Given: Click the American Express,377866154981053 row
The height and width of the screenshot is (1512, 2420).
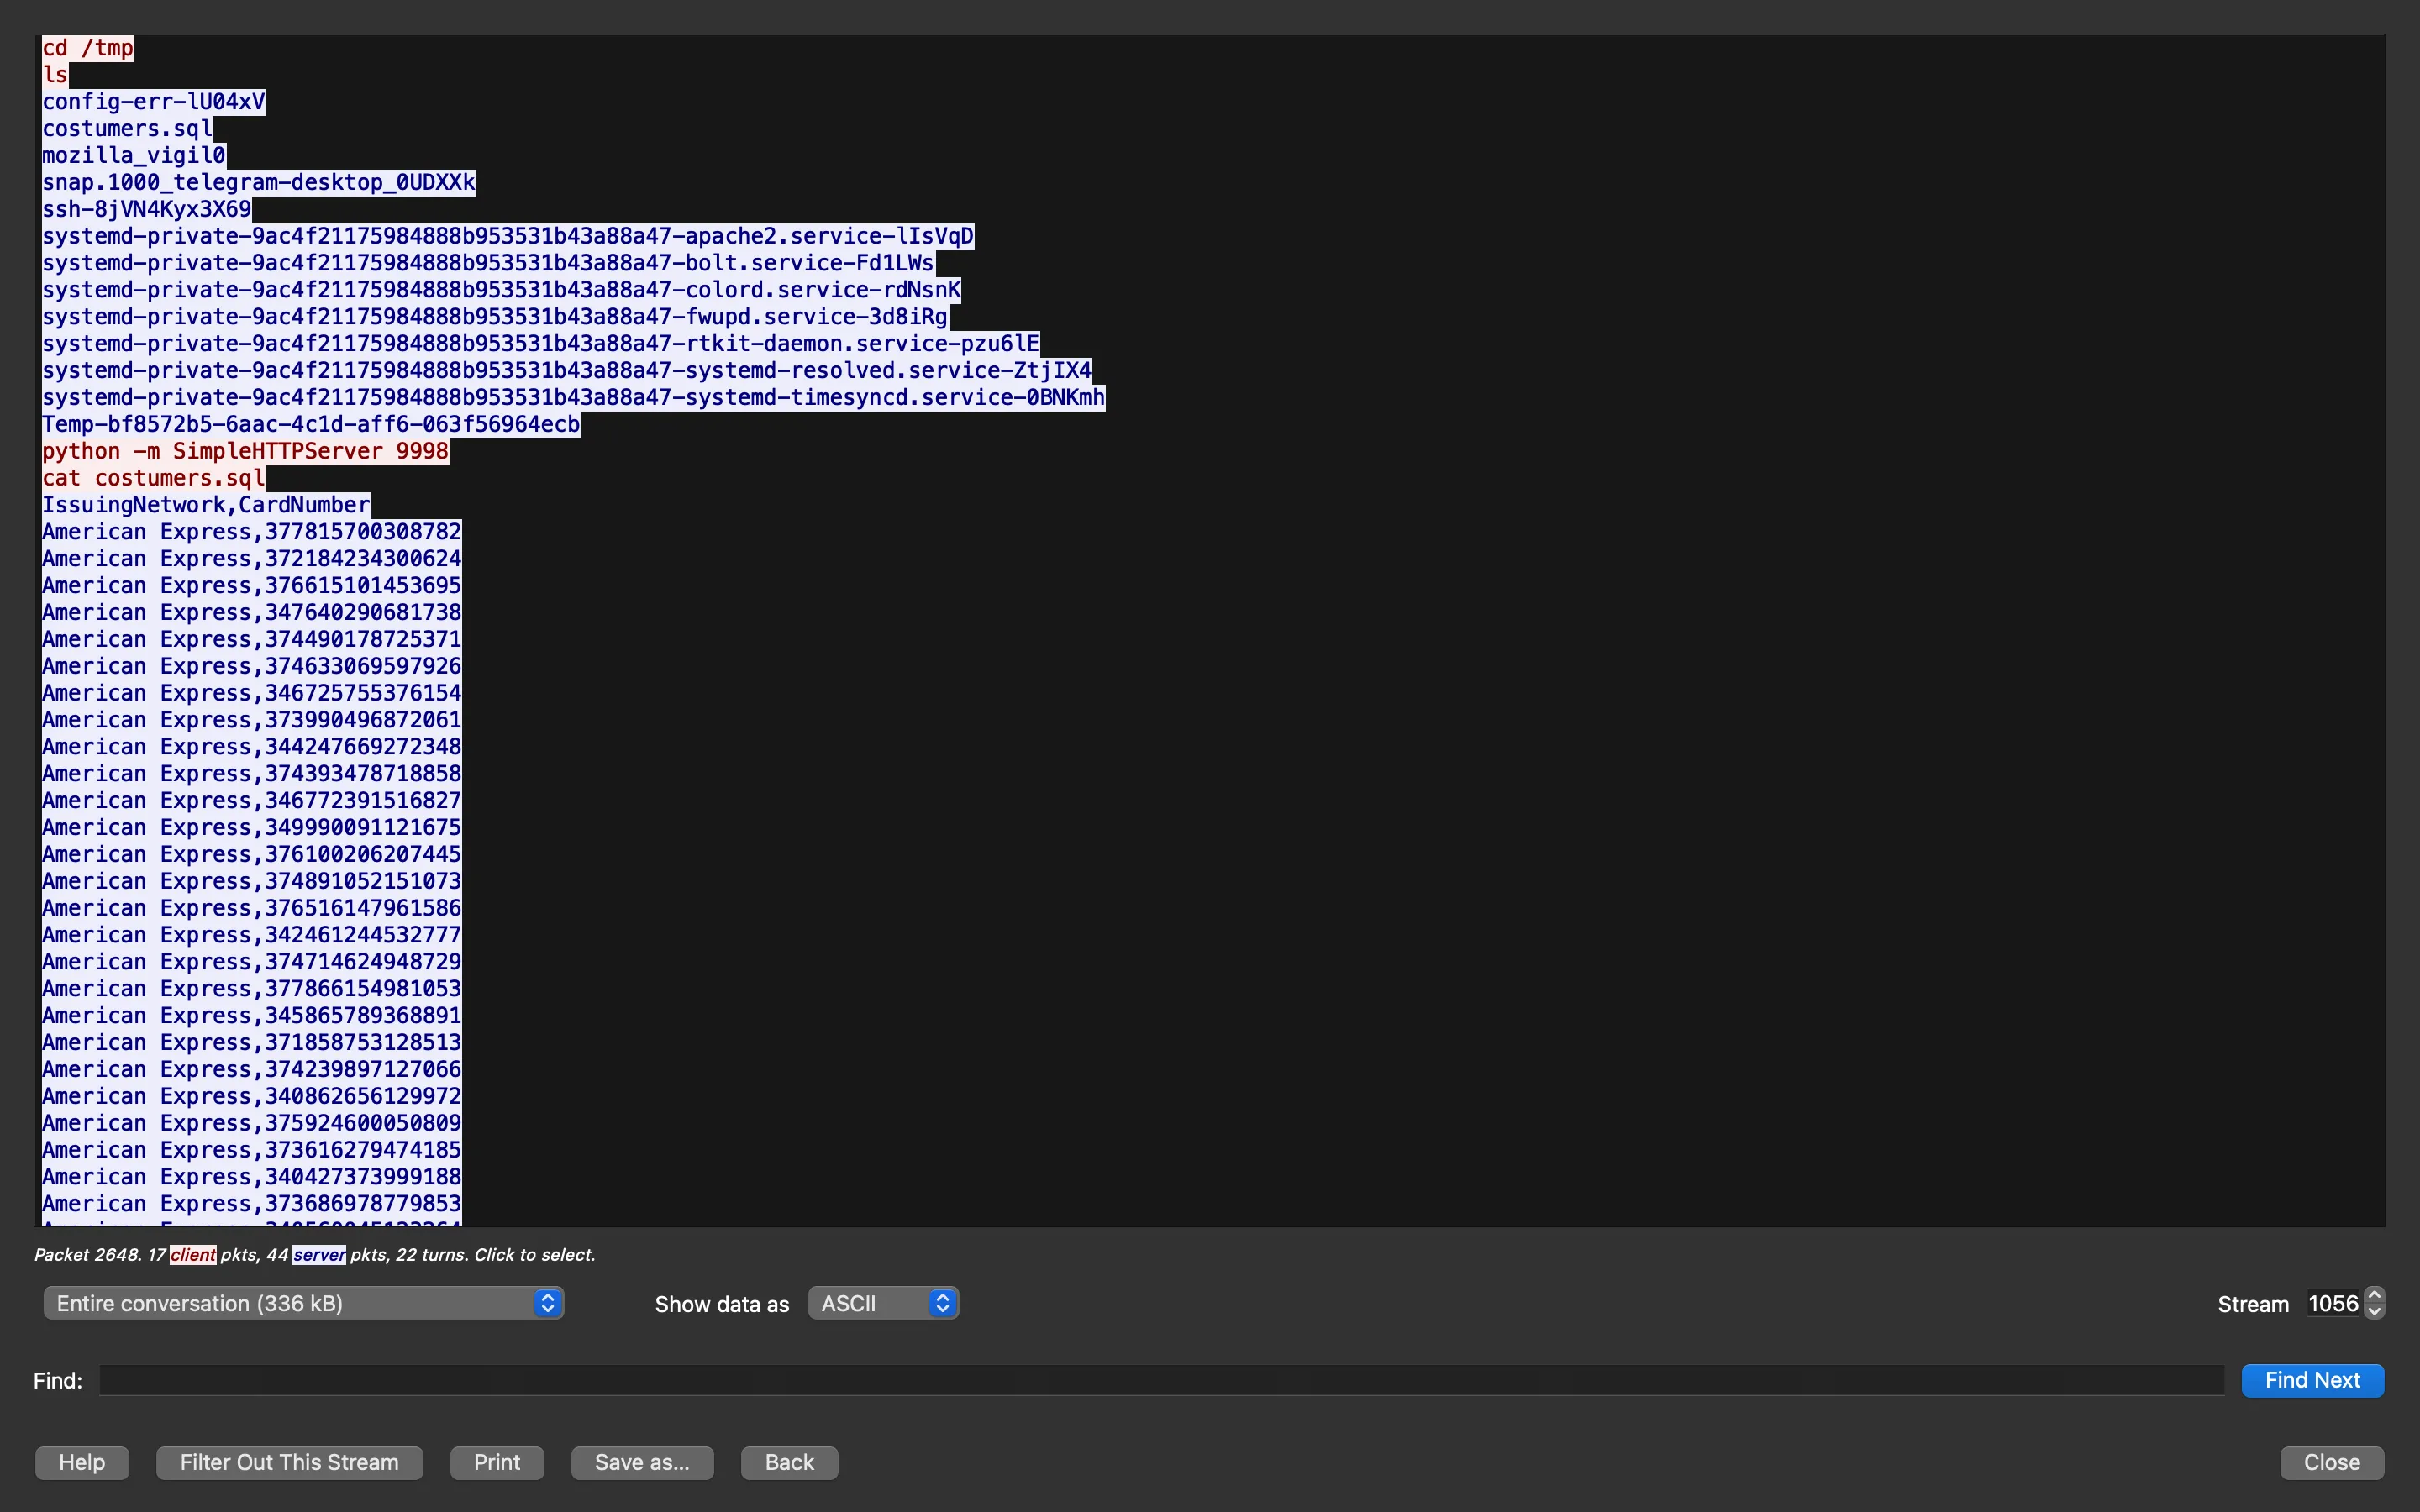Looking at the screenshot, I should (x=252, y=990).
